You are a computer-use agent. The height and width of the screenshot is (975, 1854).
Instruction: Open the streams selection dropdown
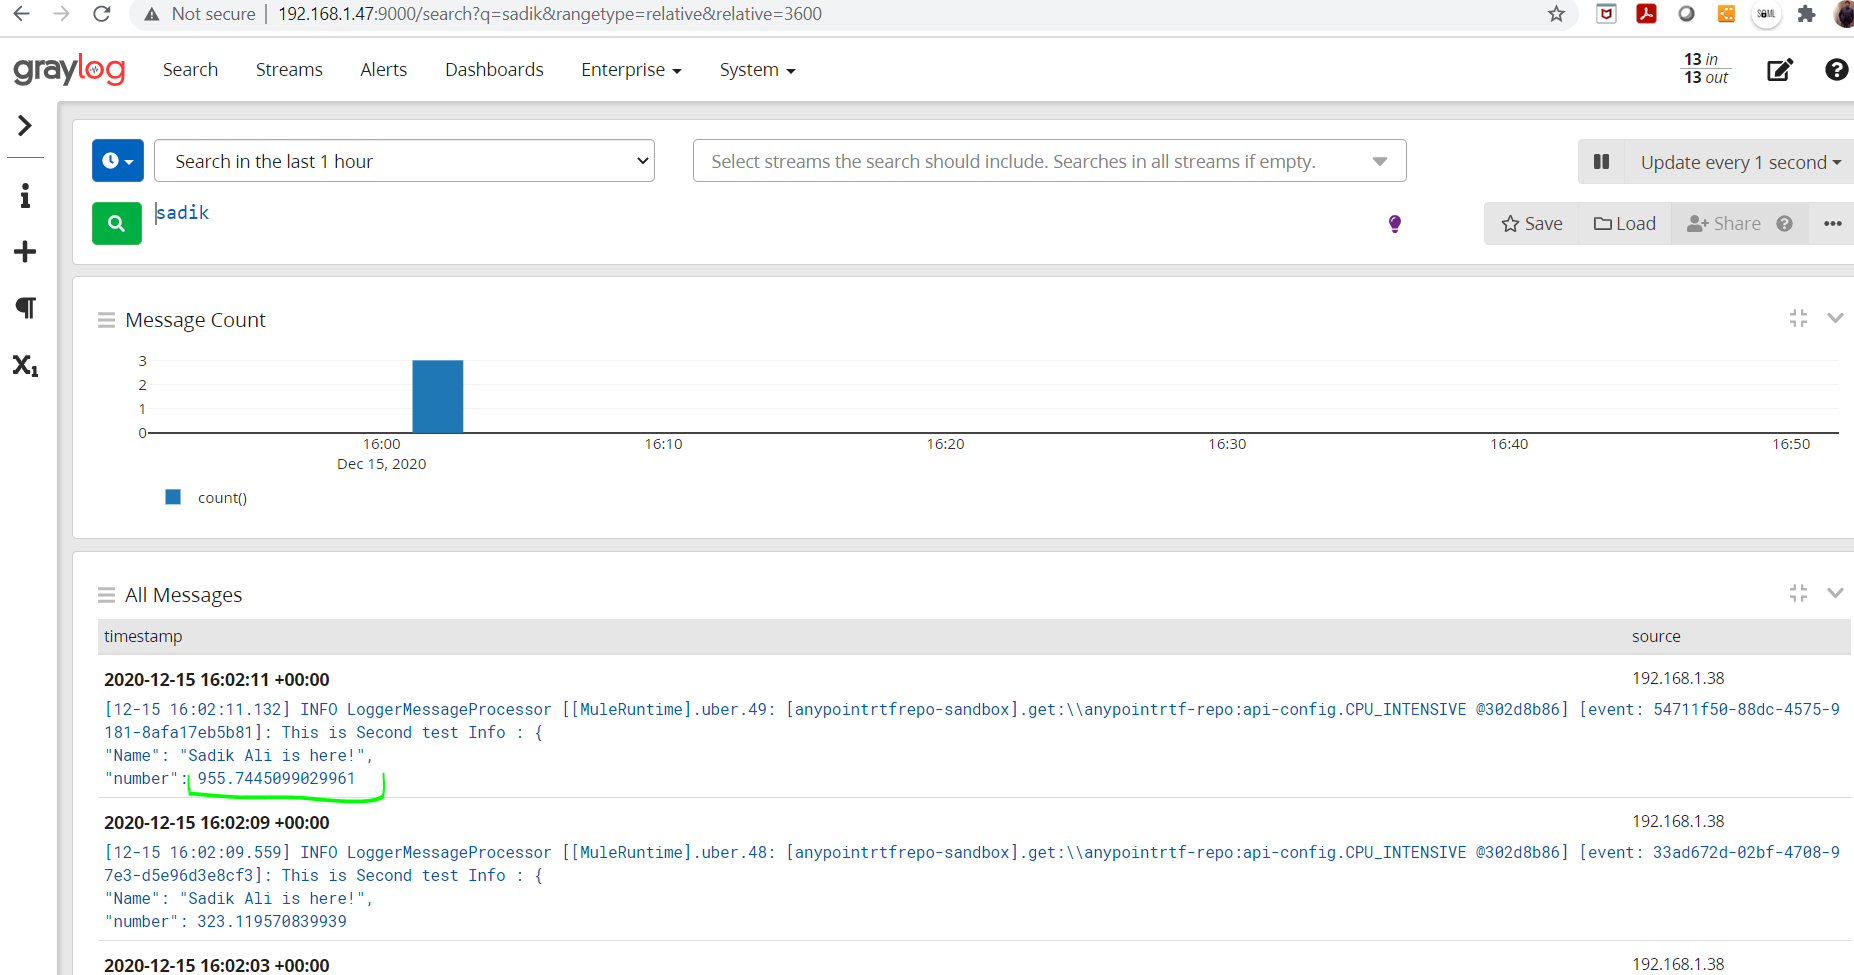click(x=1049, y=161)
